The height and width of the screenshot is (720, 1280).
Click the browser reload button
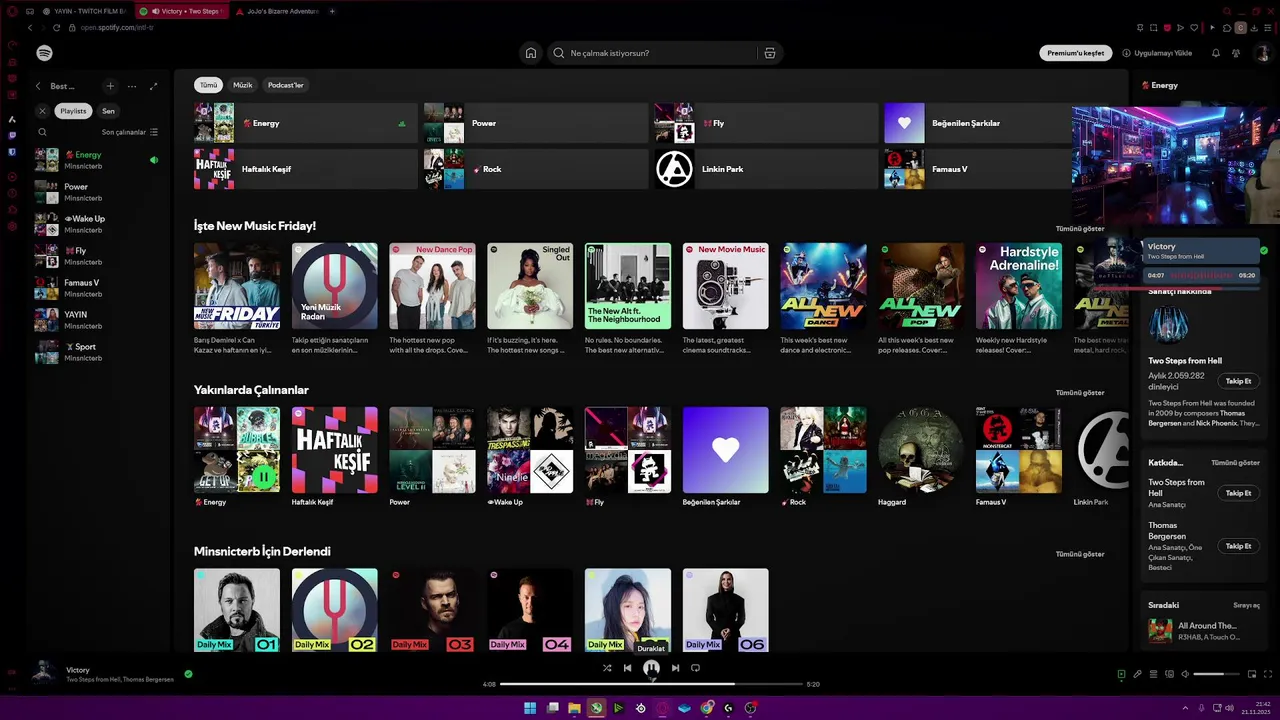(57, 28)
